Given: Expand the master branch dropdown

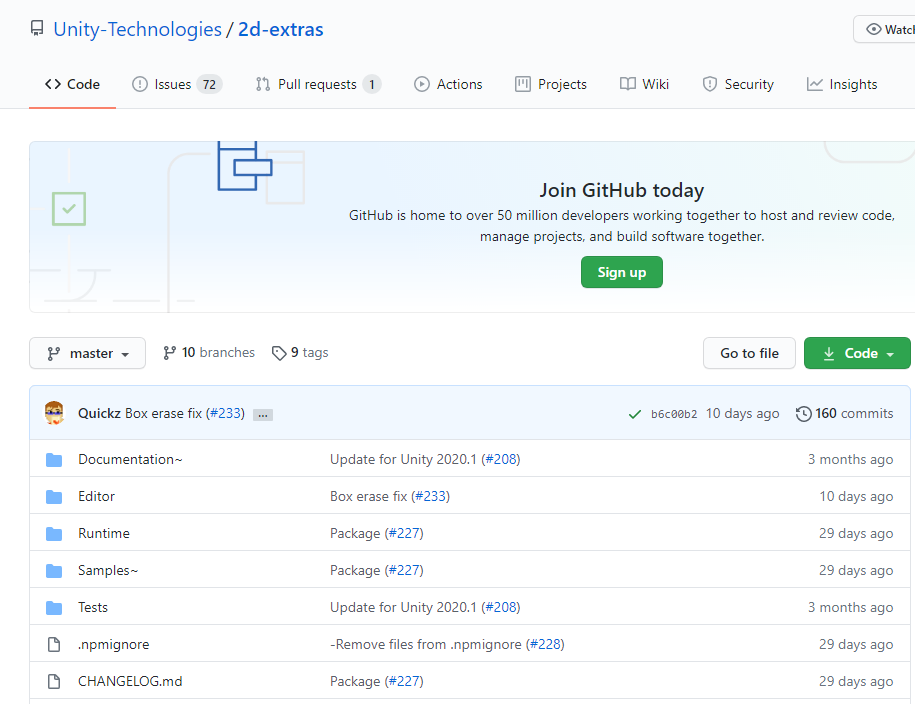Looking at the screenshot, I should (x=88, y=353).
